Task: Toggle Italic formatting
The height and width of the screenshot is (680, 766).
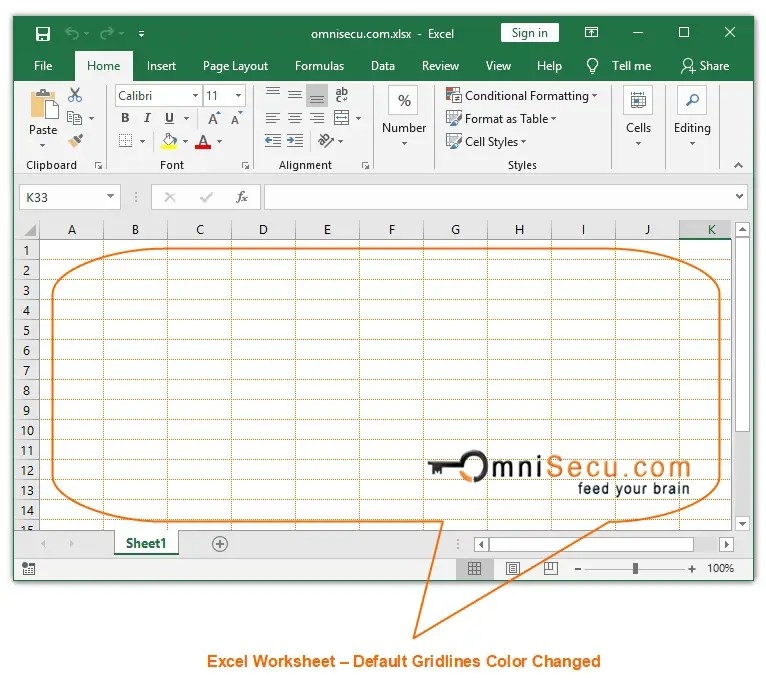Action: pyautogui.click(x=147, y=118)
